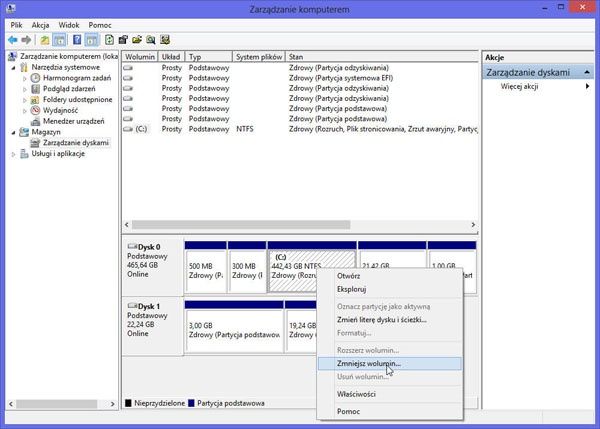Click the Harmonogram zadań clock icon

[x=35, y=78]
